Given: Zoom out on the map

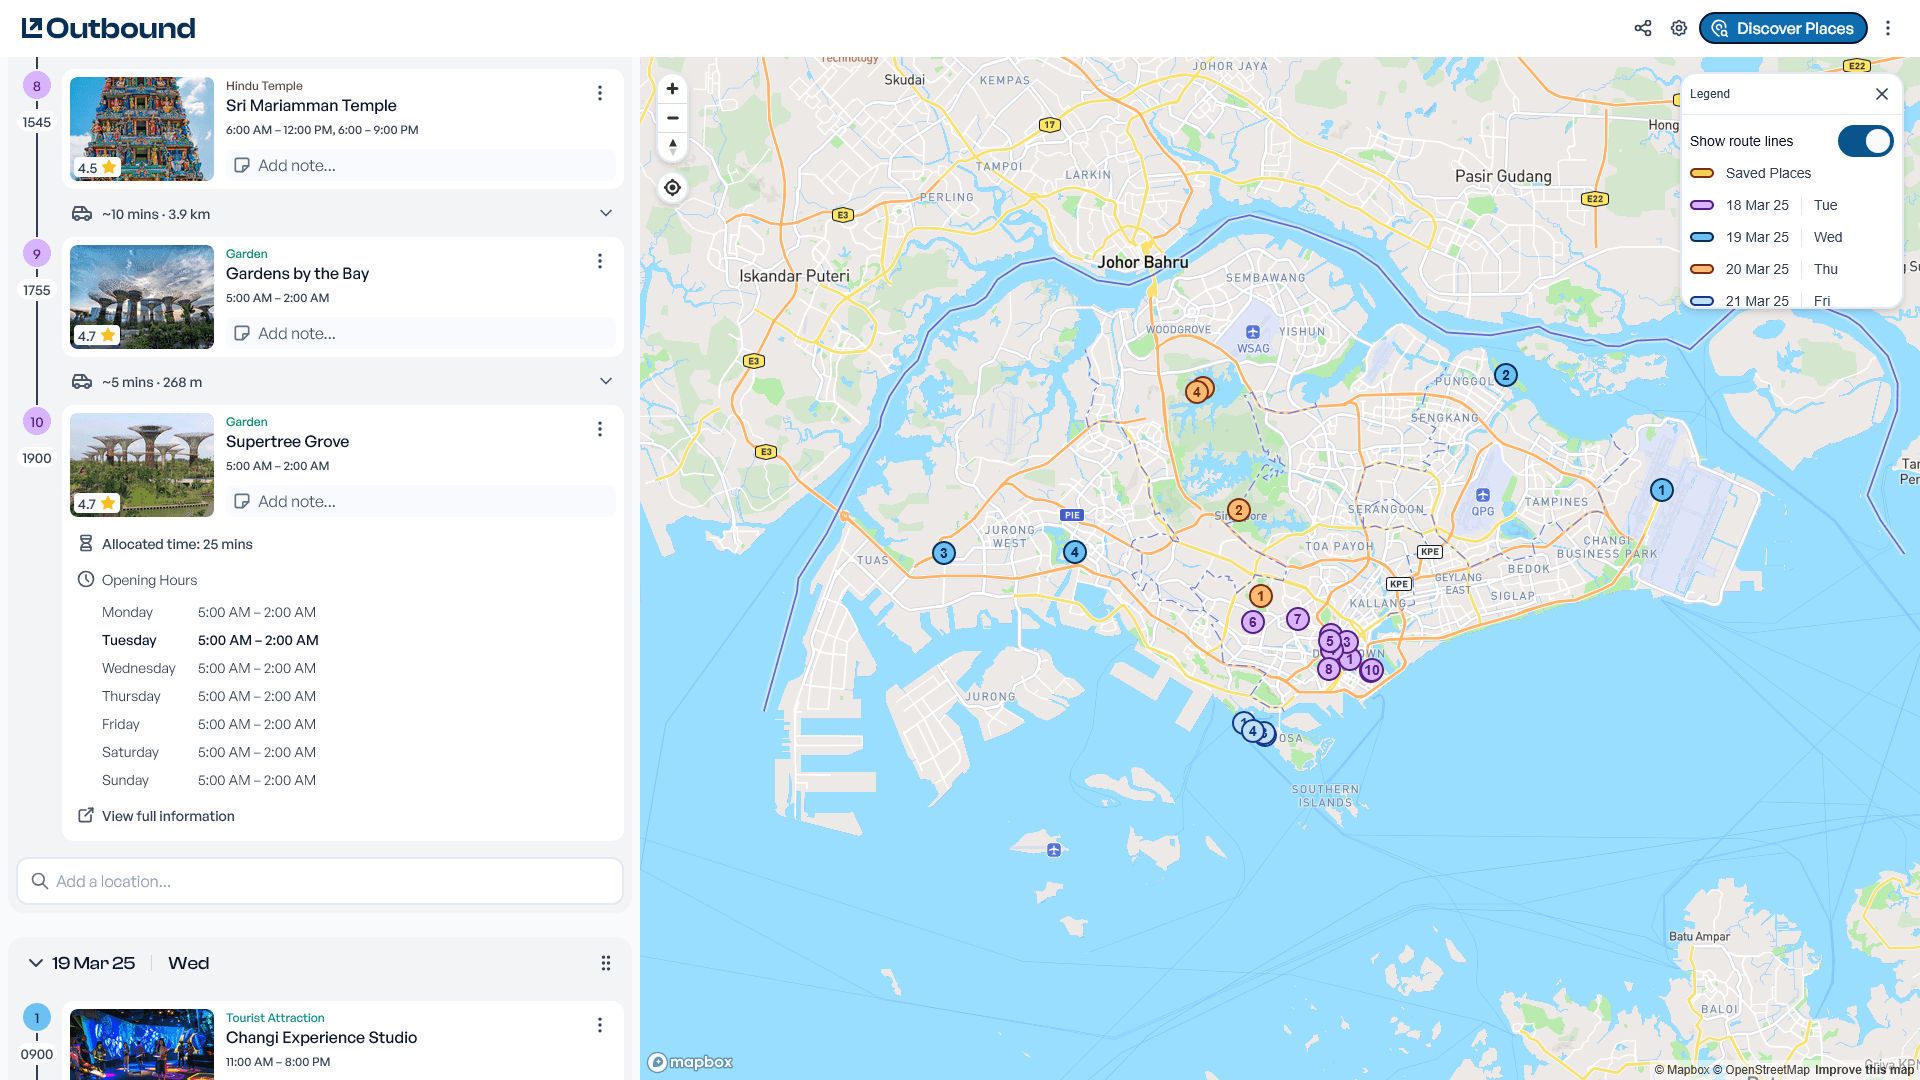Looking at the screenshot, I should pos(673,118).
